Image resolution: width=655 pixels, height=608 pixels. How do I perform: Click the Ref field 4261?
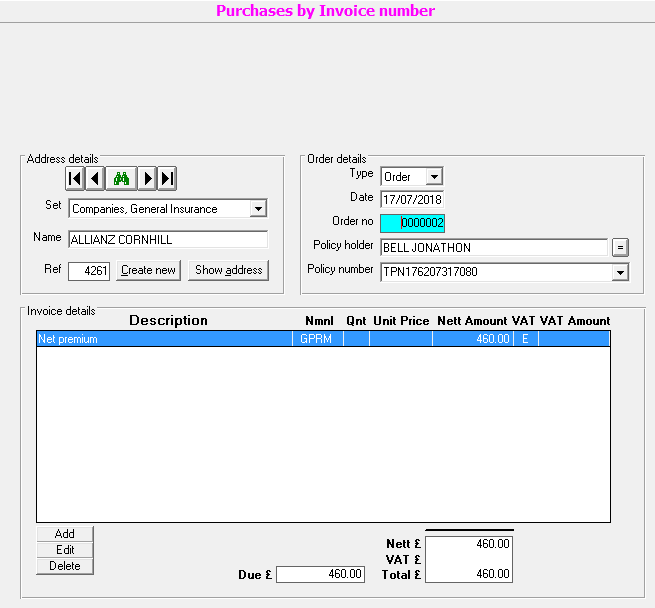[89, 271]
